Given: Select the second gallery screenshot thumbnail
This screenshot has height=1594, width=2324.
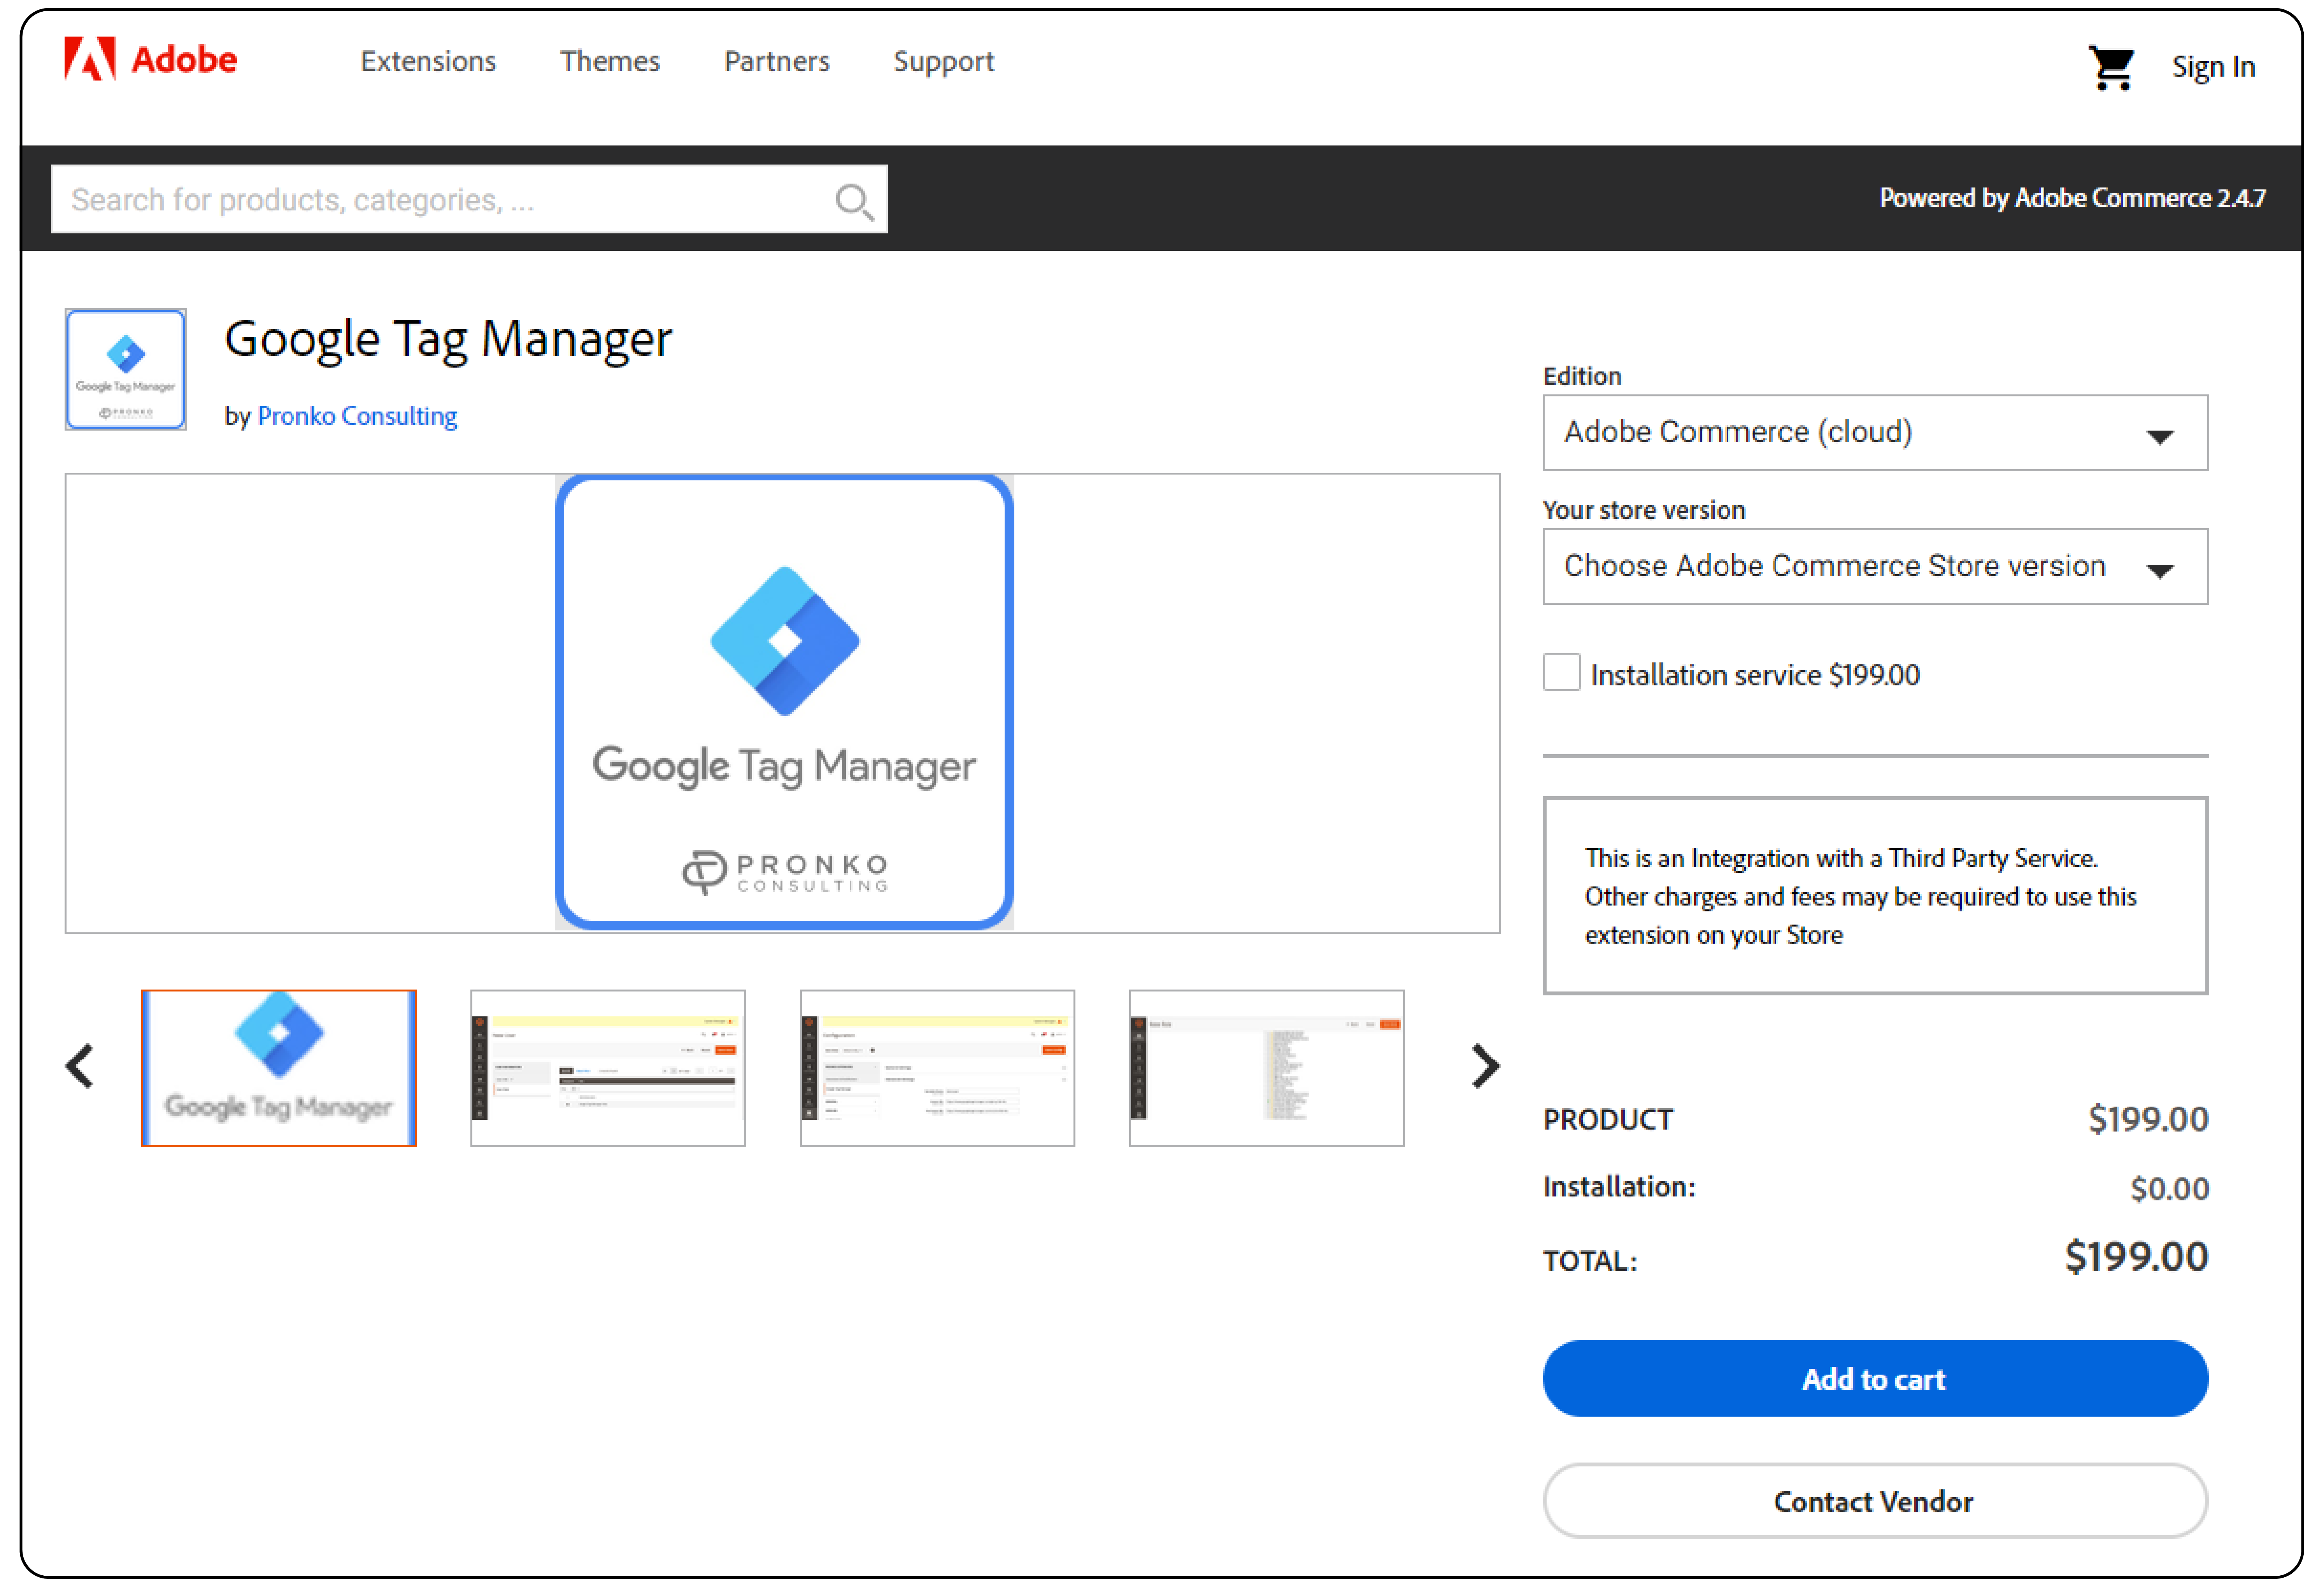Looking at the screenshot, I should (x=608, y=1068).
